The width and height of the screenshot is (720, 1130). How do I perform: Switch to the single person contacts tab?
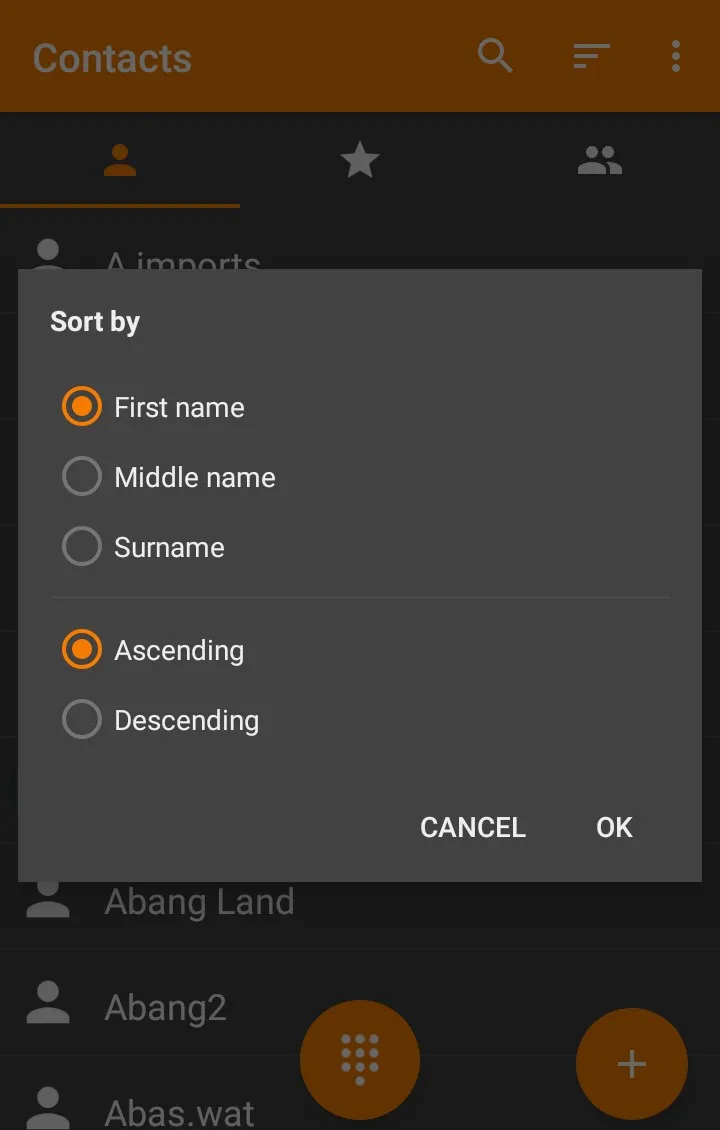click(120, 160)
